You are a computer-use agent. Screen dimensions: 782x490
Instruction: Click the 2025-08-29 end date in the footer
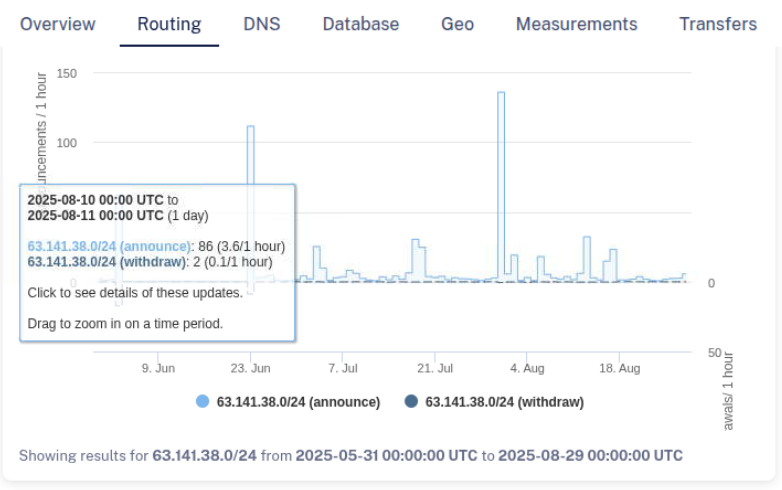click(590, 456)
